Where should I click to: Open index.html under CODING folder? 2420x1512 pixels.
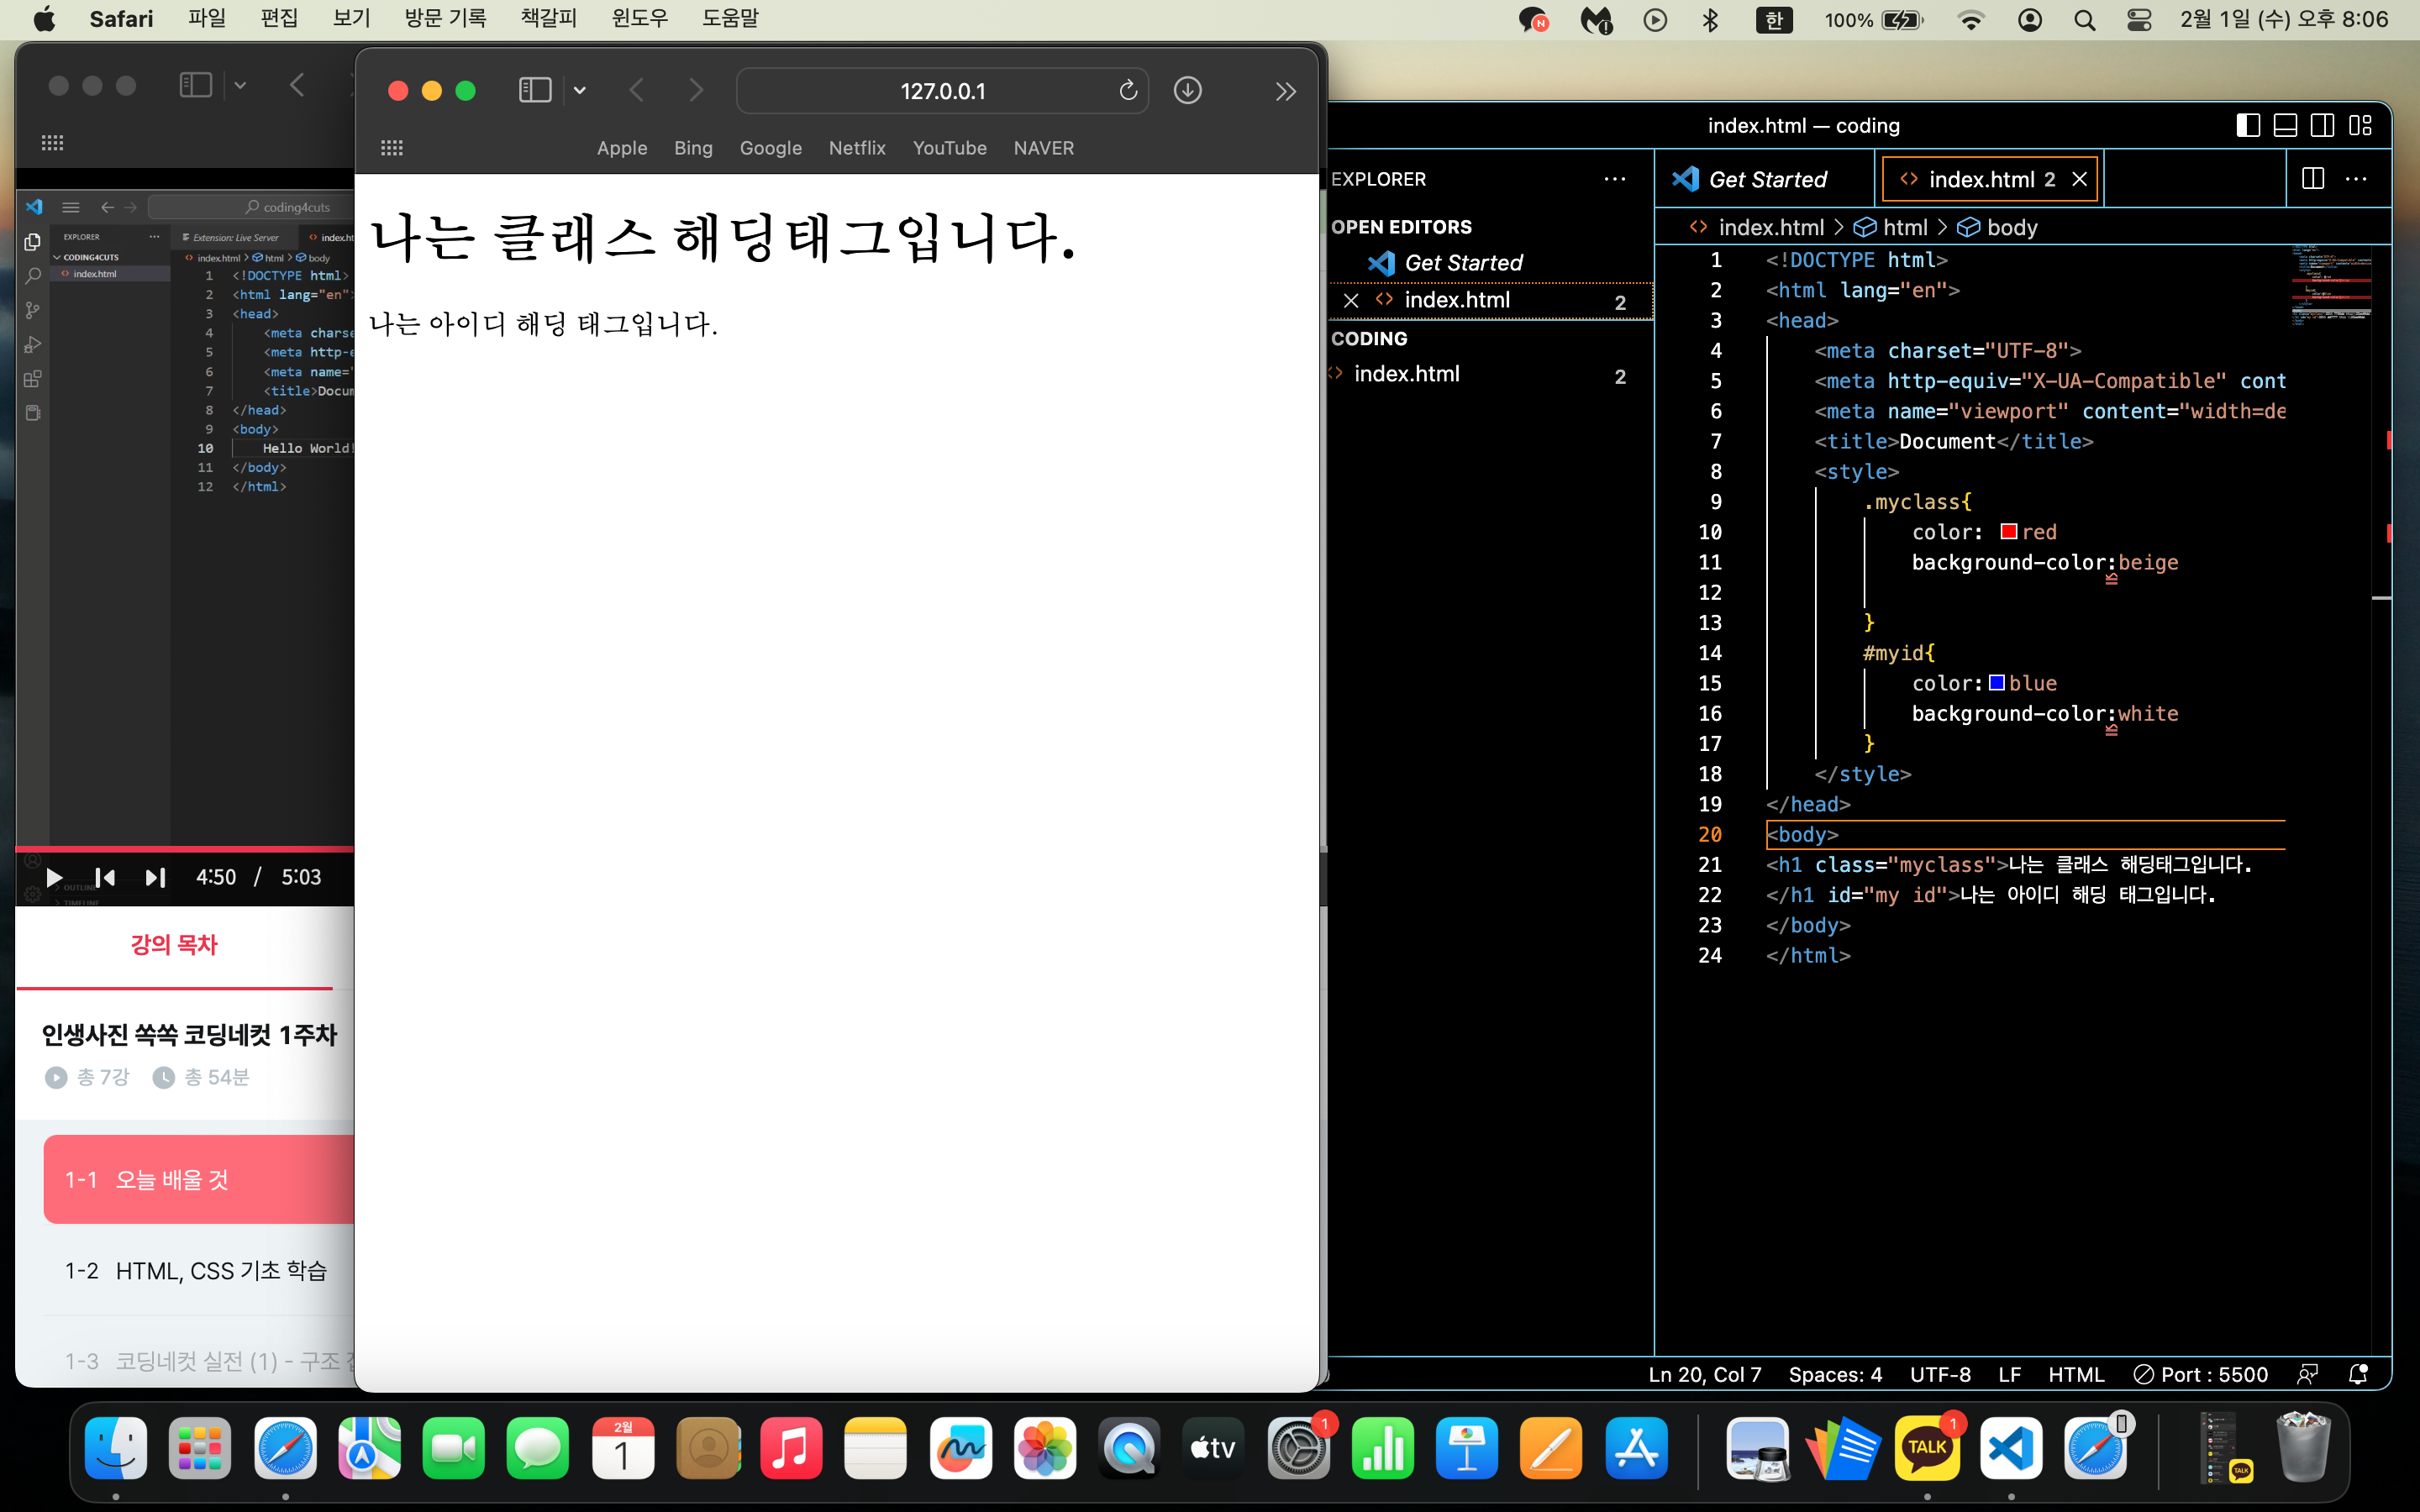pyautogui.click(x=1490, y=374)
